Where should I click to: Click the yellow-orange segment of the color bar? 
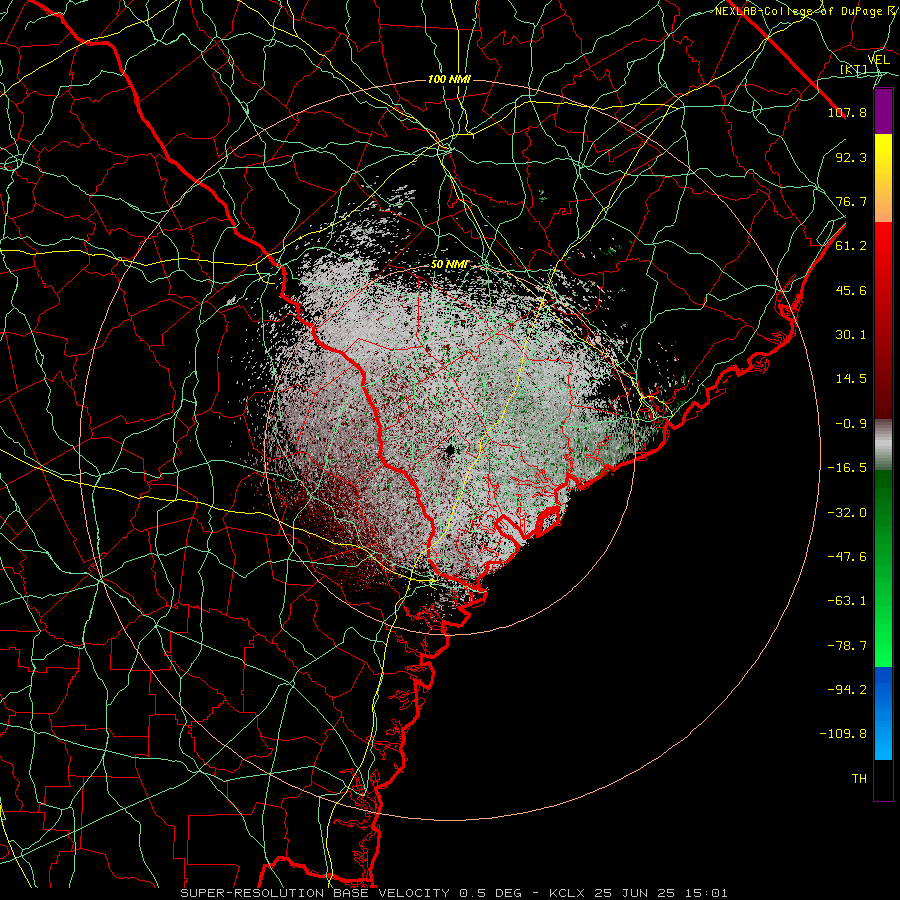click(883, 178)
